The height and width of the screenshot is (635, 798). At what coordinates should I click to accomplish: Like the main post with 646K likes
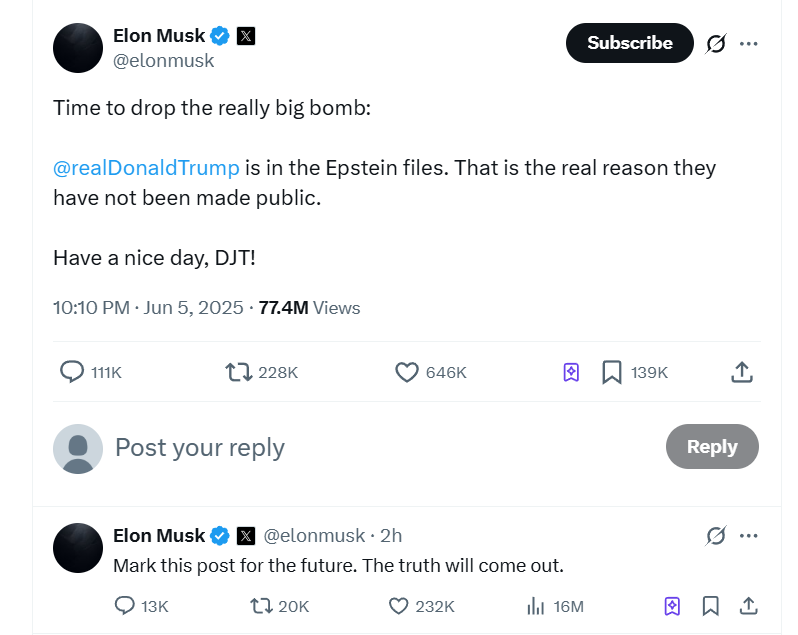(x=407, y=372)
